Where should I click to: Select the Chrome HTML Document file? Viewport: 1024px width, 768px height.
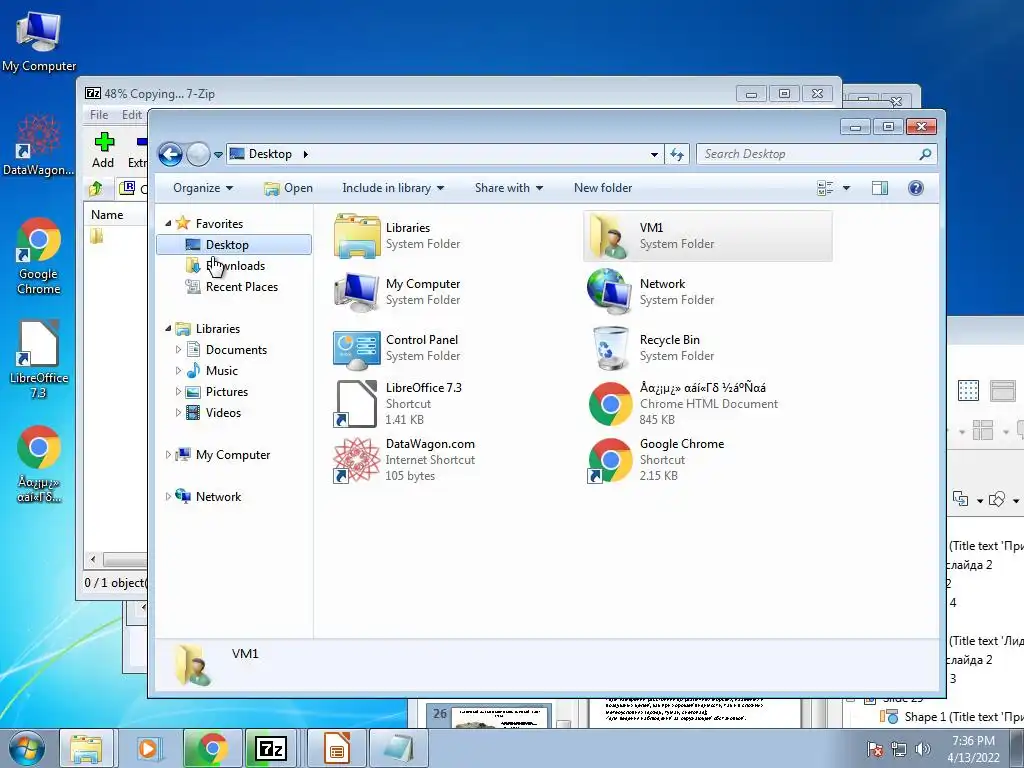click(610, 404)
